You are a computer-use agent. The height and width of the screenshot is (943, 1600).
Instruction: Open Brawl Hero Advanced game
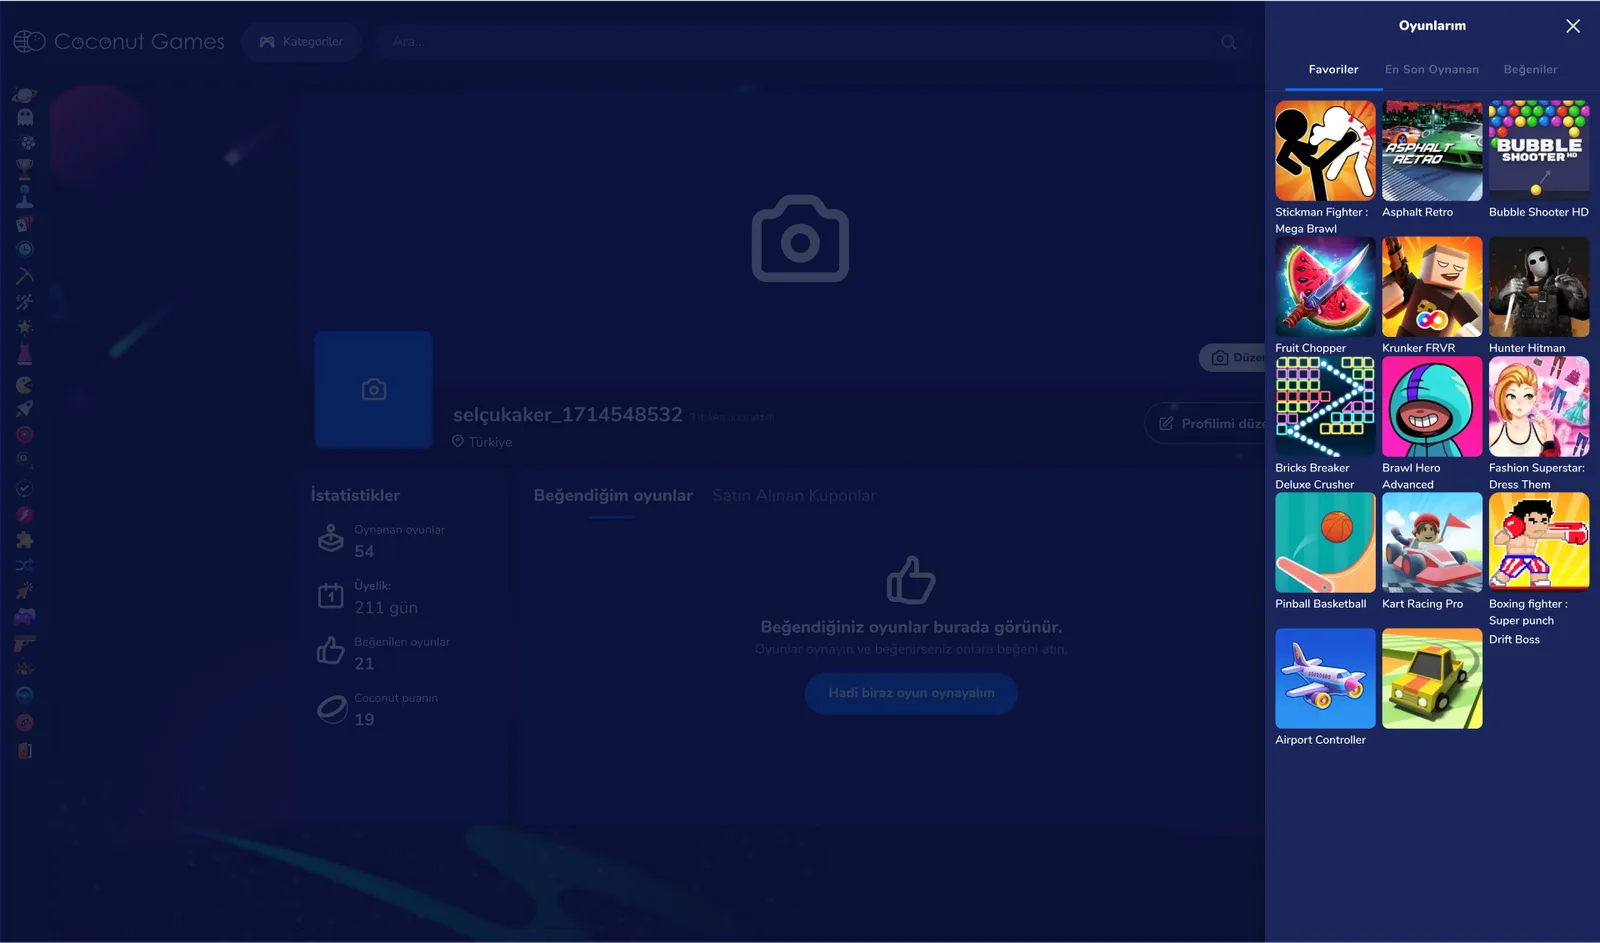point(1432,407)
